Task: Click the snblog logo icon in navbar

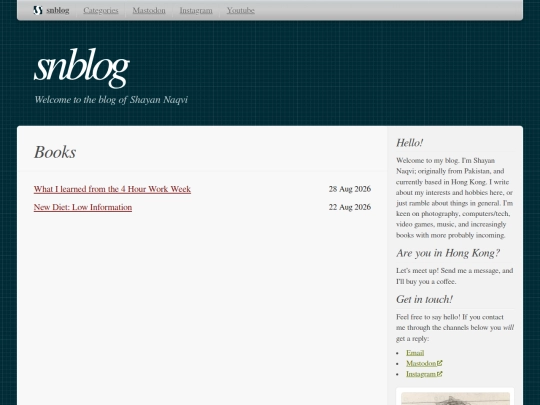Action: coord(38,10)
